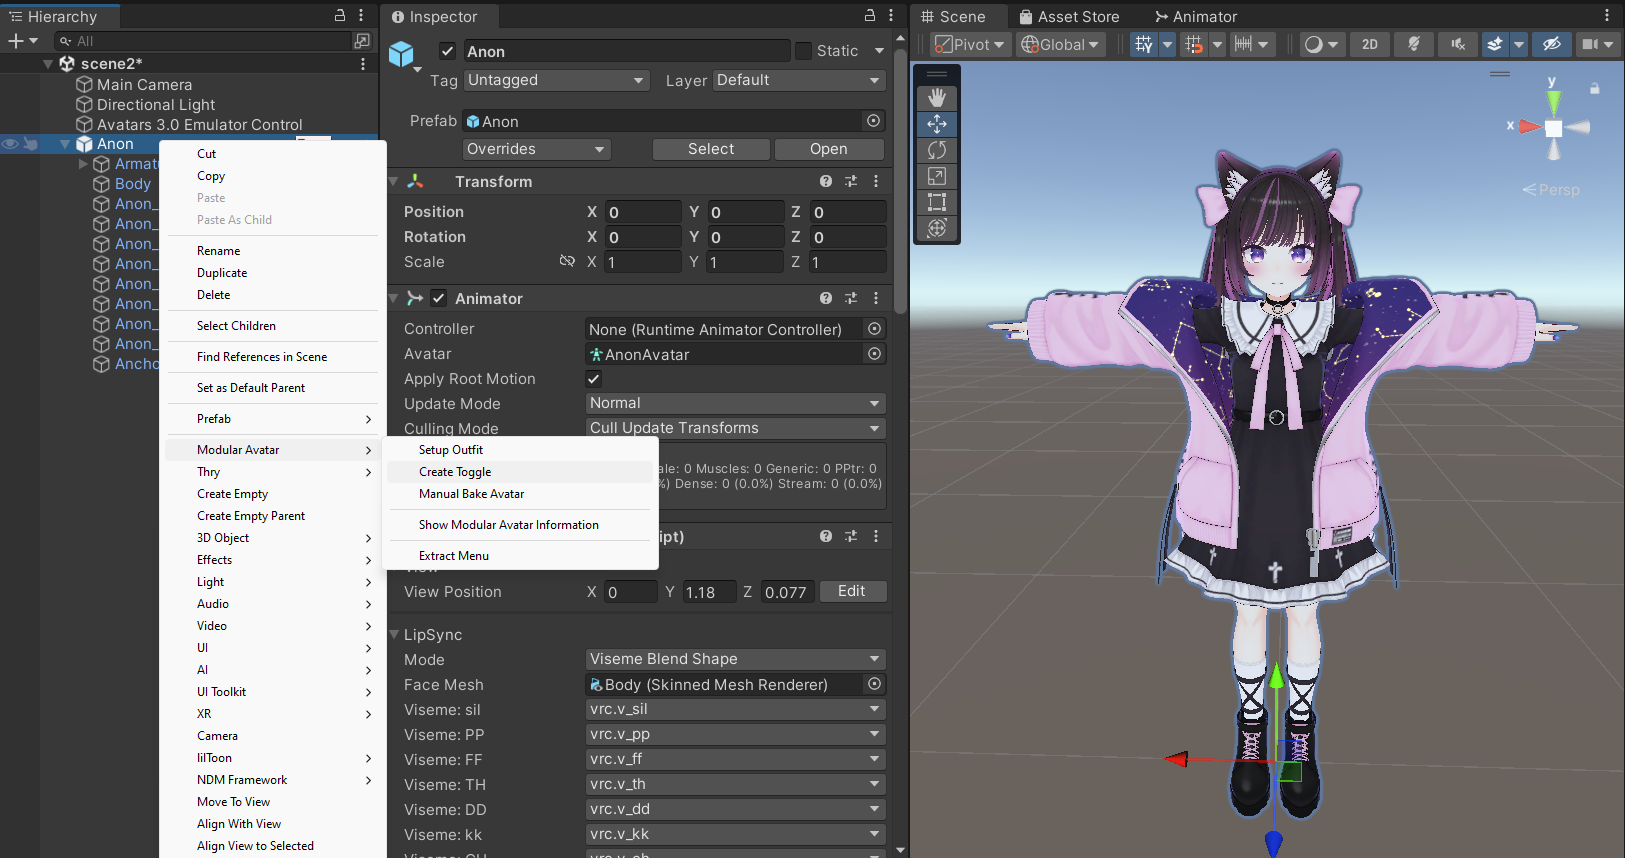Open Pivot handle position dropdown
The width and height of the screenshot is (1625, 858).
coord(969,44)
